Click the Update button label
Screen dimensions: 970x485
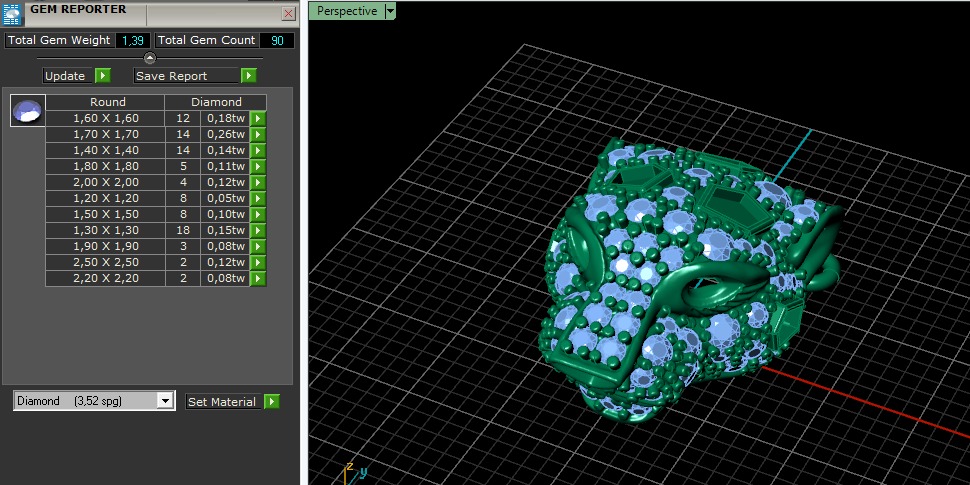pos(65,76)
